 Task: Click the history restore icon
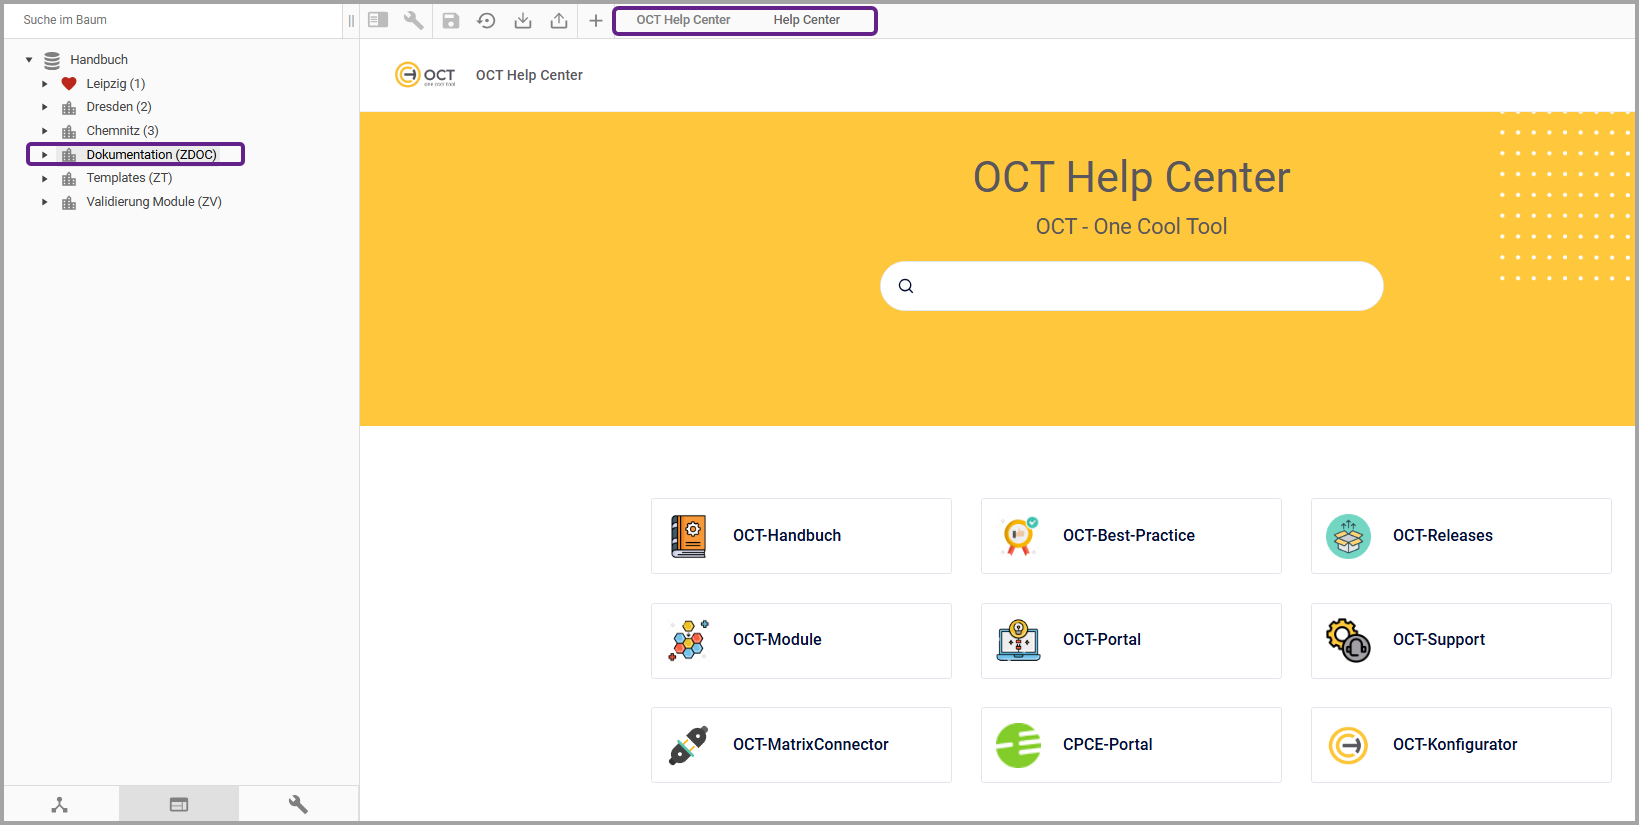tap(486, 20)
